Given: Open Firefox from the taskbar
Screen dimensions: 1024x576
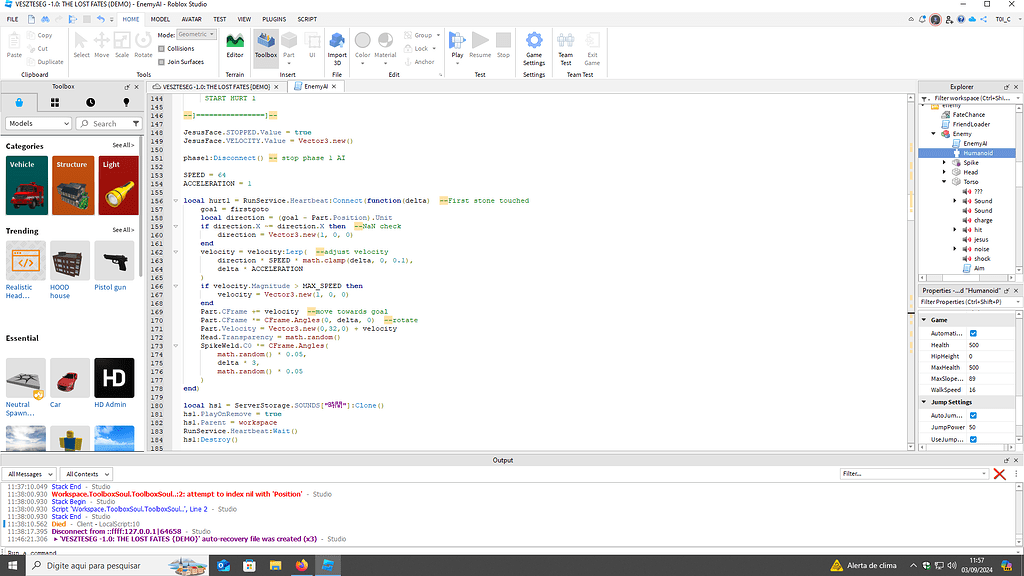Looking at the screenshot, I should coord(302,566).
